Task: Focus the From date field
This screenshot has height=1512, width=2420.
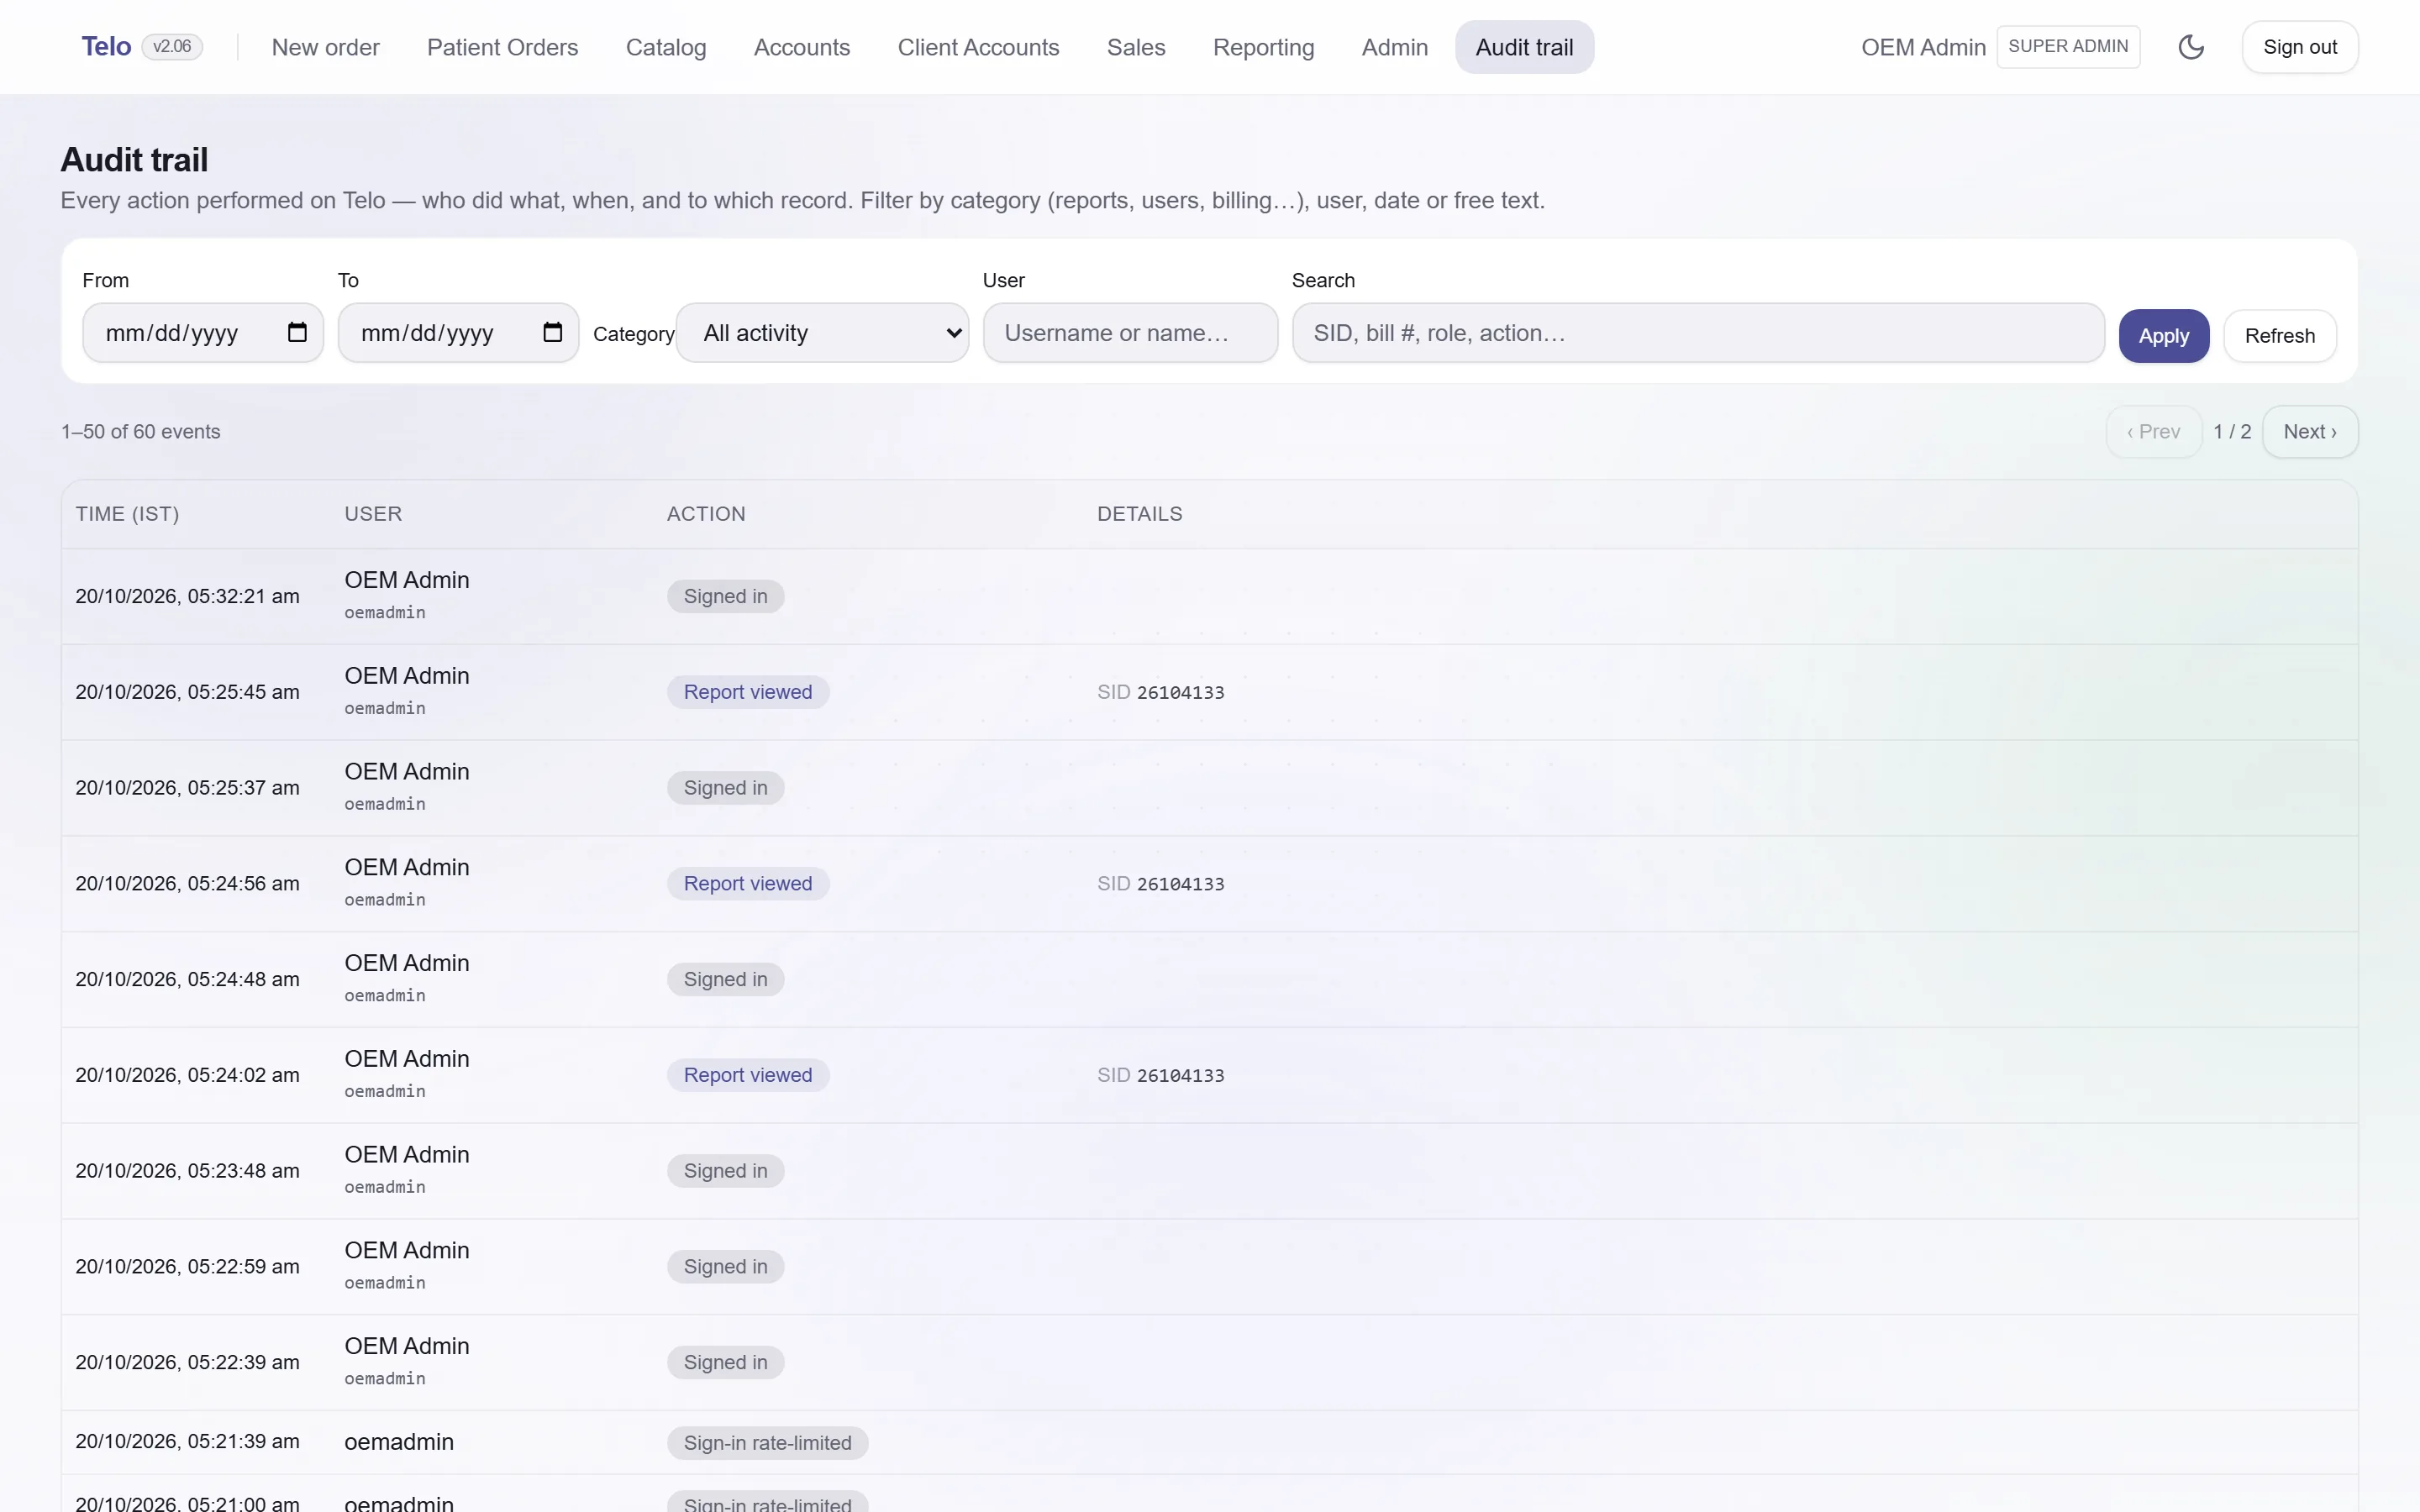Action: [x=203, y=333]
